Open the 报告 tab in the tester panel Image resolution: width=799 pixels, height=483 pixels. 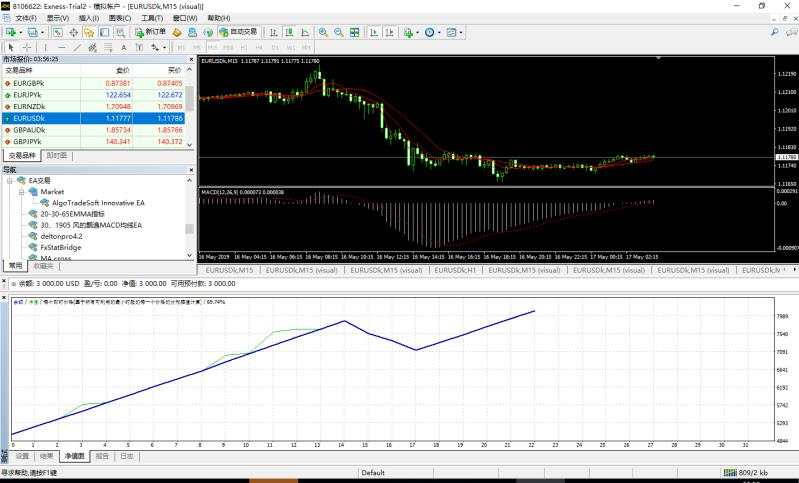101,455
